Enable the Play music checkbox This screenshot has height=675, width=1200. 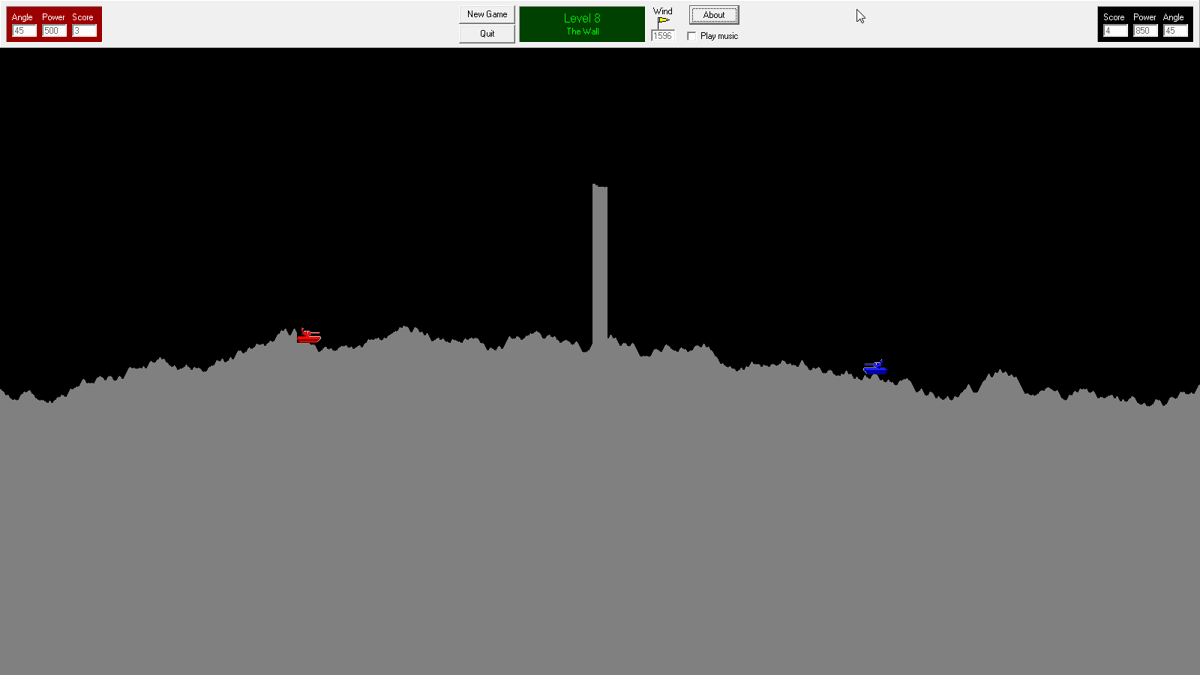pyautogui.click(x=692, y=36)
